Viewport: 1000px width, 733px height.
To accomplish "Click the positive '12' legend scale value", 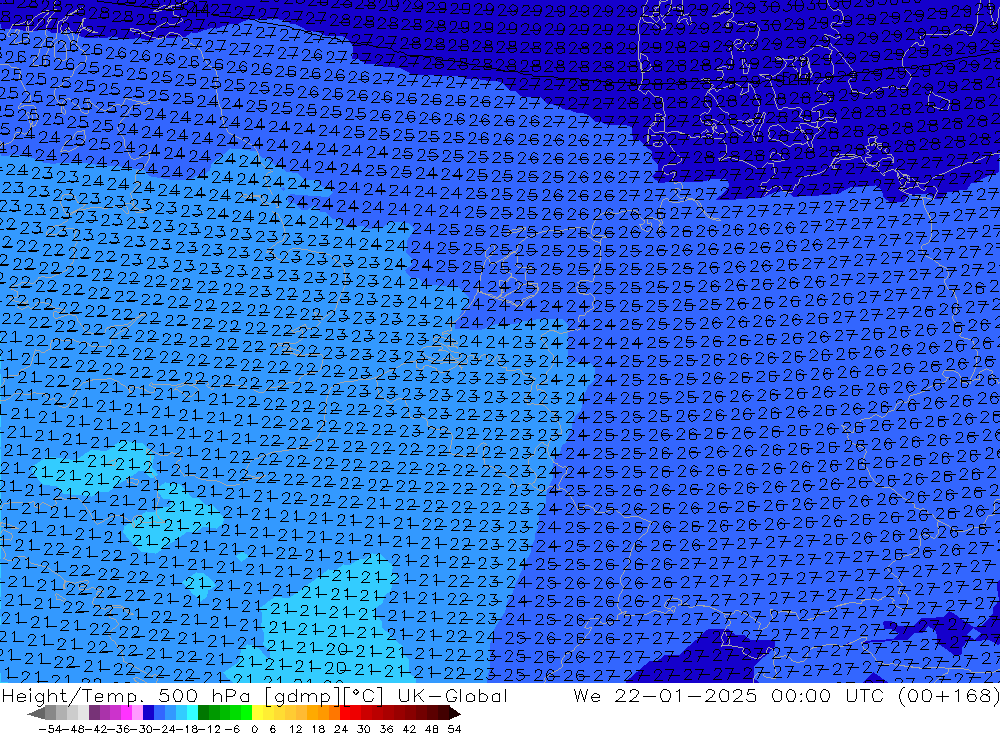I will point(295,729).
